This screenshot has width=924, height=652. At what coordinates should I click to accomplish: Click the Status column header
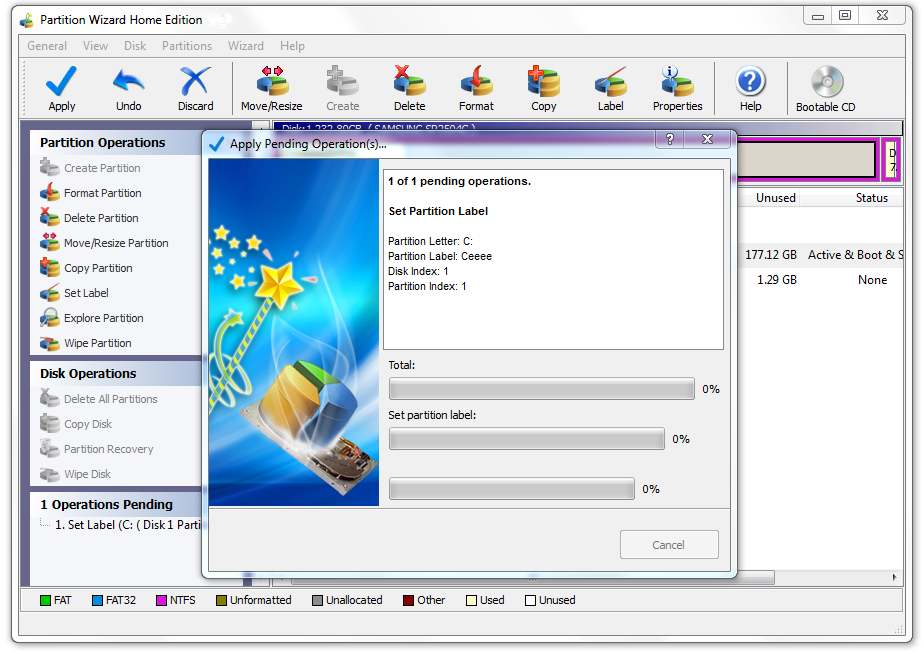872,198
